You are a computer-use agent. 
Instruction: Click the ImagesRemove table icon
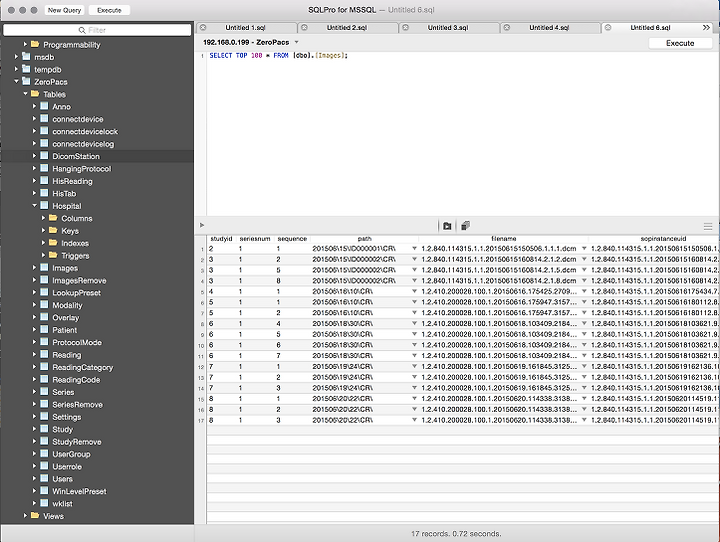coord(45,280)
